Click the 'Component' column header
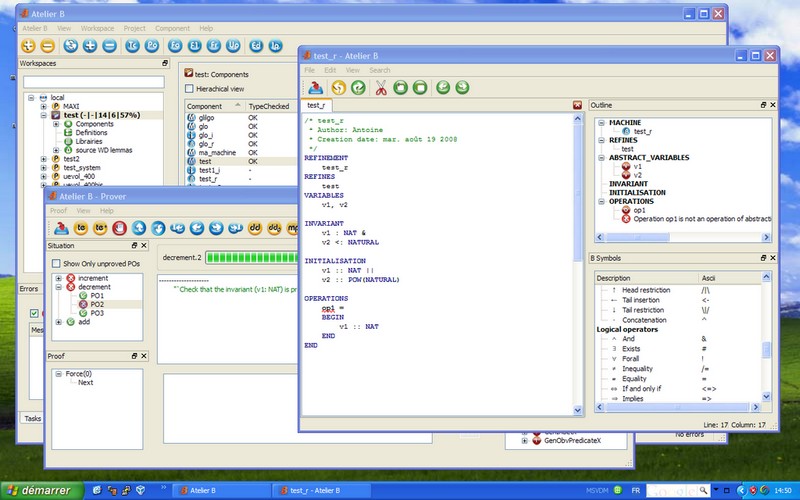800x500 pixels. 214,106
